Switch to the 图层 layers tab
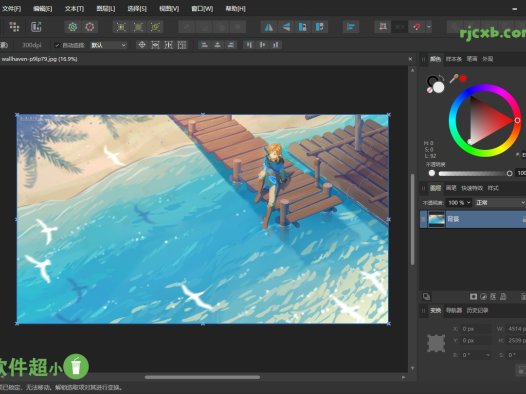Image resolution: width=526 pixels, height=394 pixels. pos(435,188)
